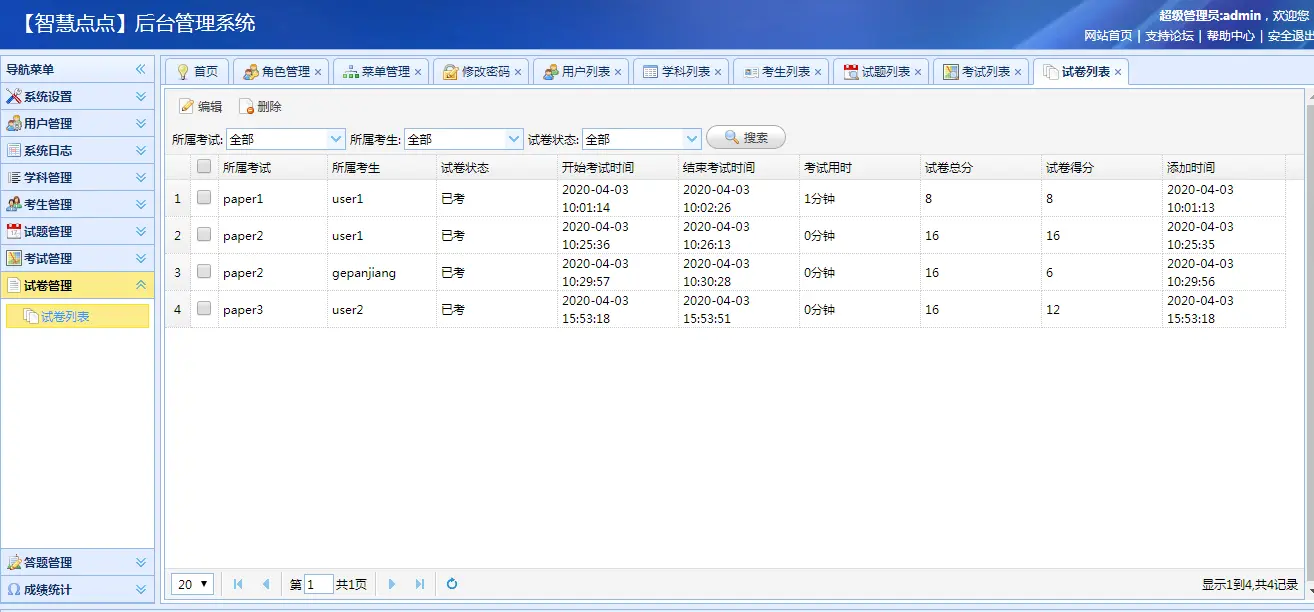The height and width of the screenshot is (612, 1314).
Task: Go to first page arrow icon
Action: [238, 584]
